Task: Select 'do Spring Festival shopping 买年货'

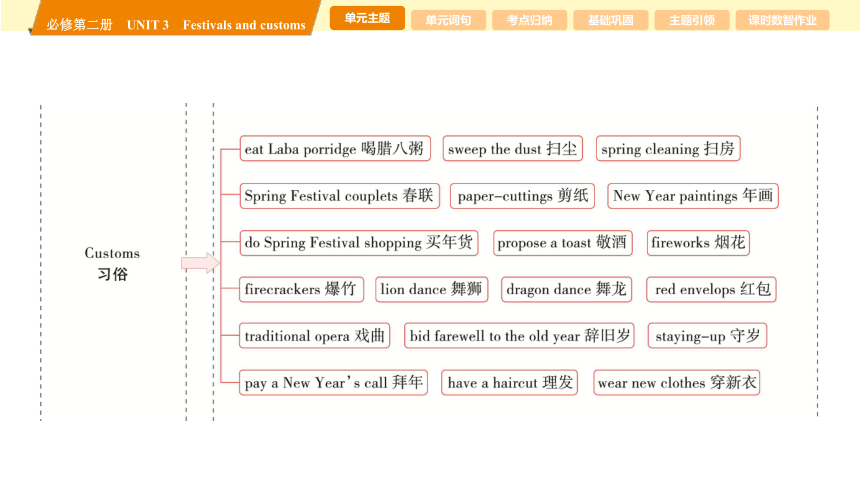Action: (359, 243)
